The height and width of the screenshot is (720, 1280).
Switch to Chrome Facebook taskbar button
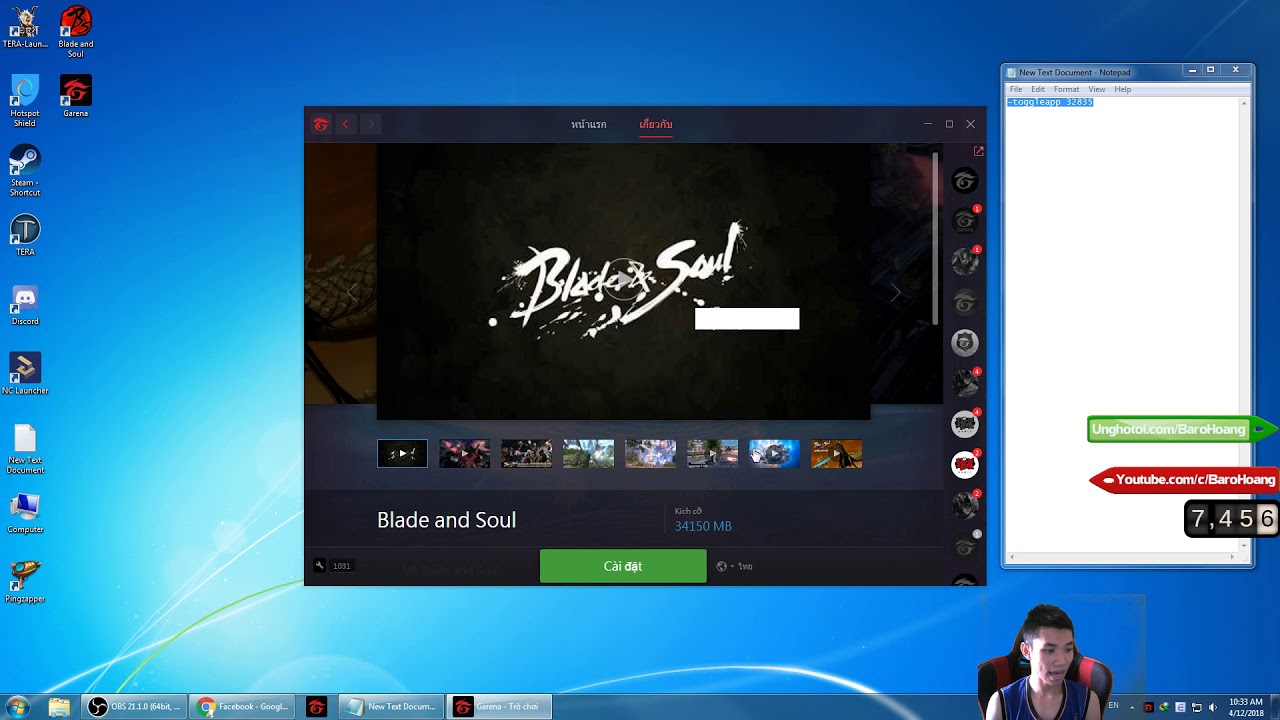243,707
